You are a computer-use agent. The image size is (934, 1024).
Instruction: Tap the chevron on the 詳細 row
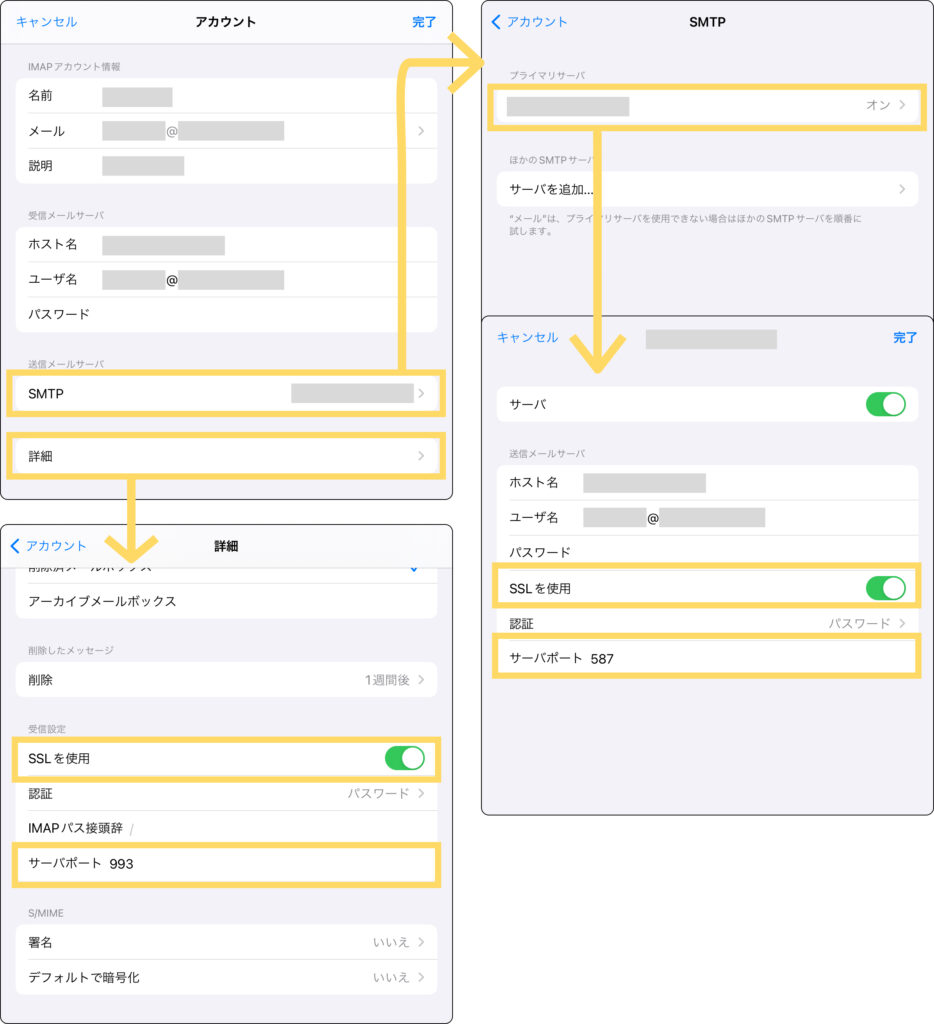point(421,456)
